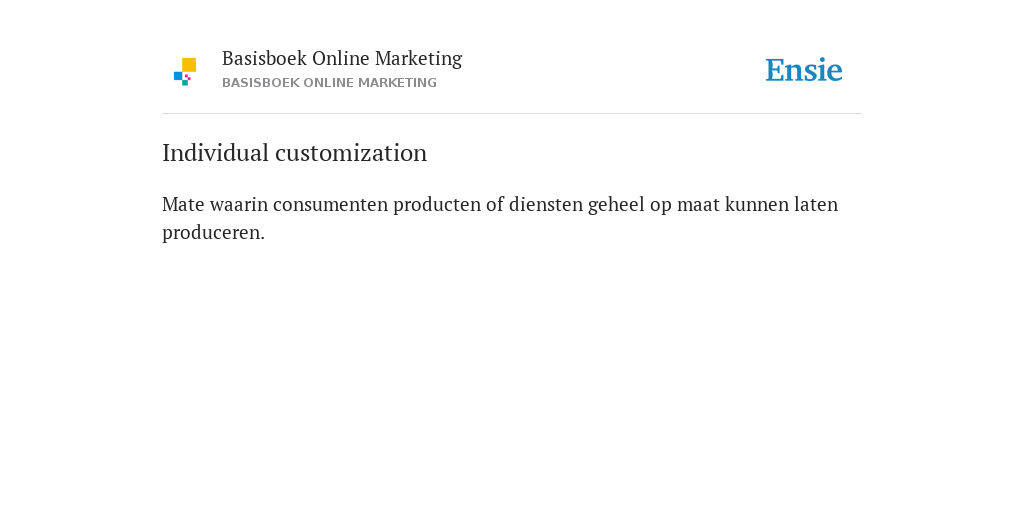
Task: Click the word diensten in the definition
Action: click(x=545, y=204)
